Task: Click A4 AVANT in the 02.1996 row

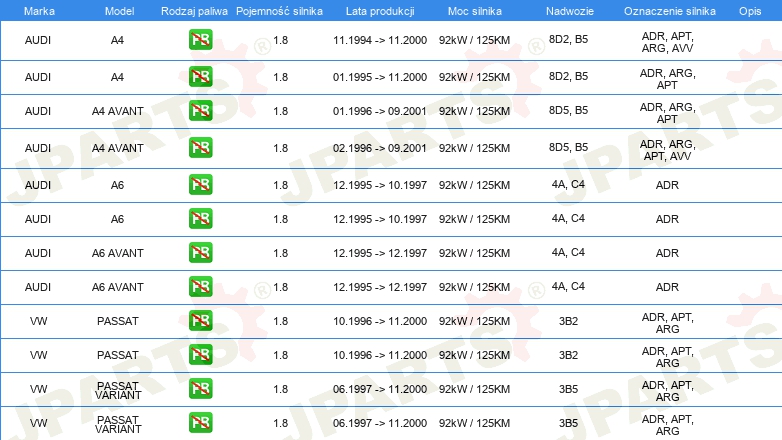Action: [118, 148]
